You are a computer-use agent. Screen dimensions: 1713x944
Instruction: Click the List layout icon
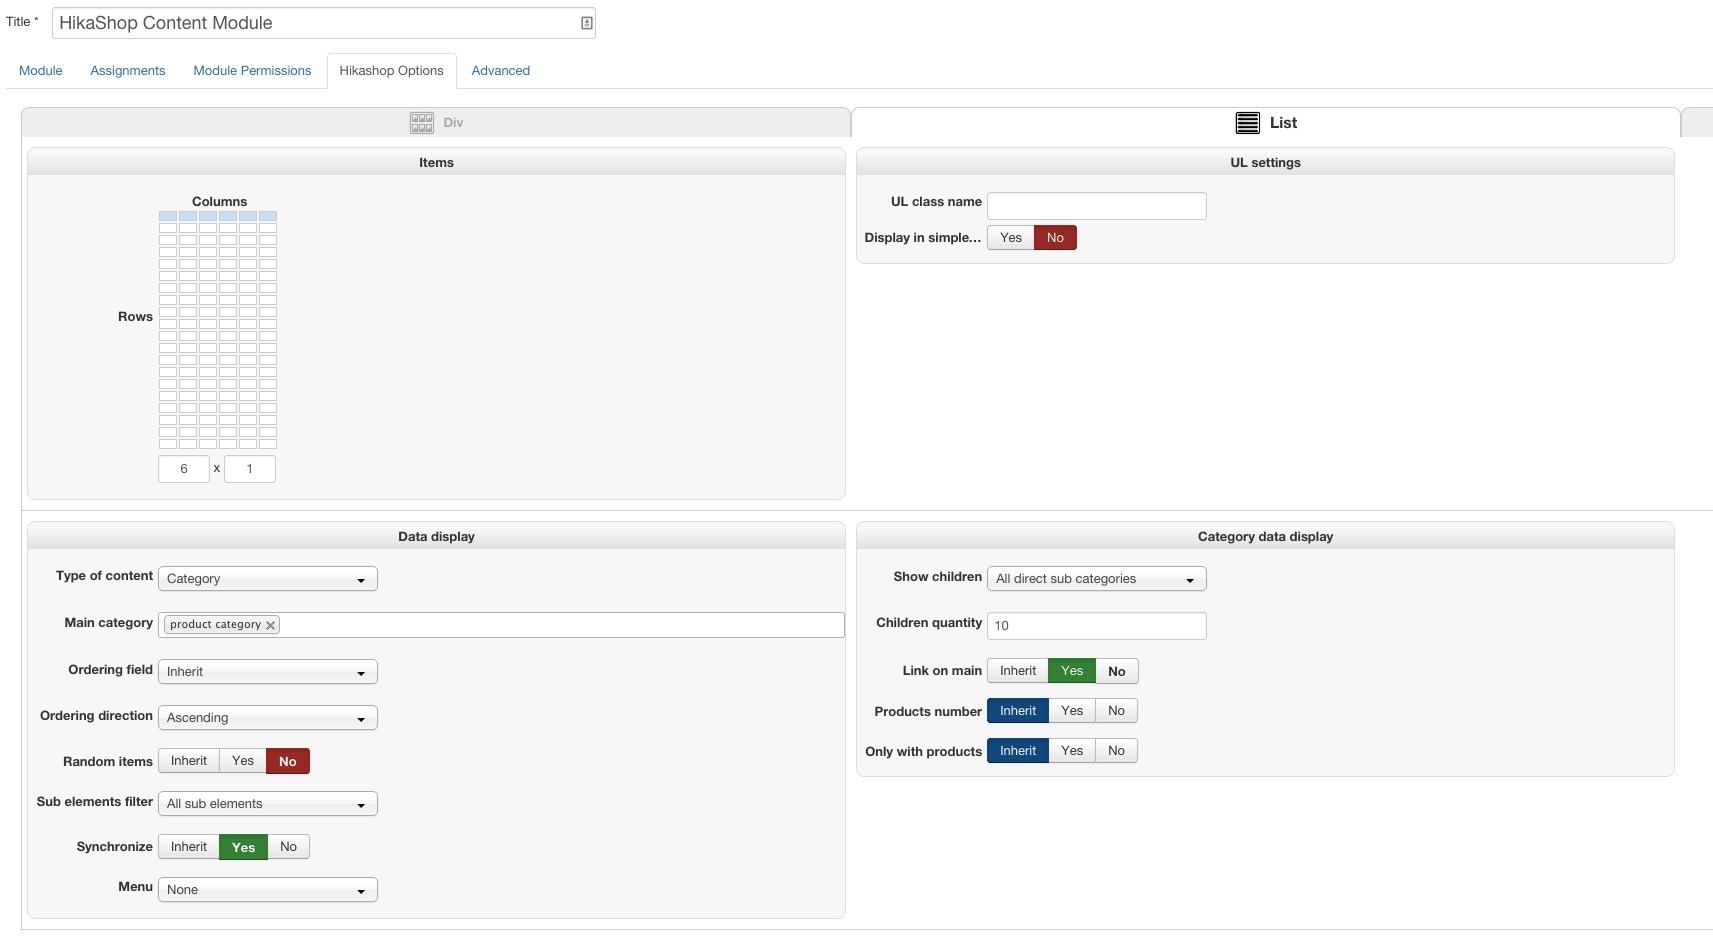click(x=1247, y=123)
